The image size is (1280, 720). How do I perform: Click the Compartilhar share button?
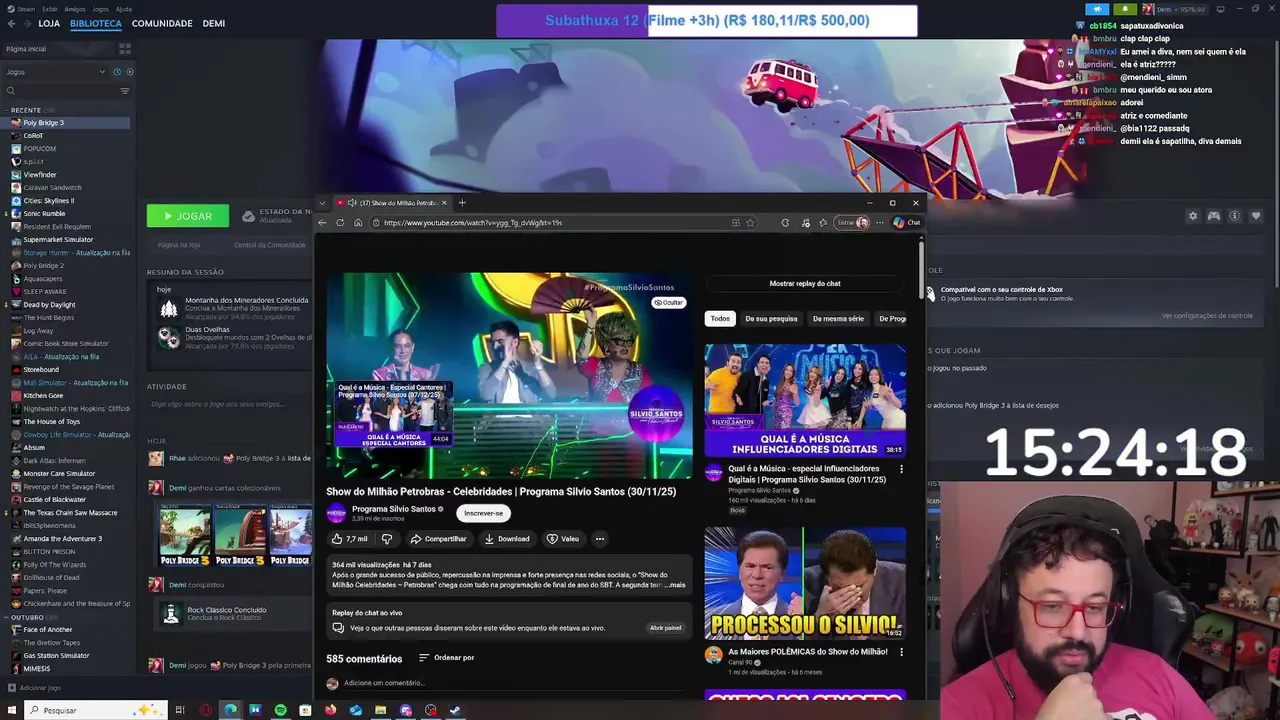tap(438, 539)
